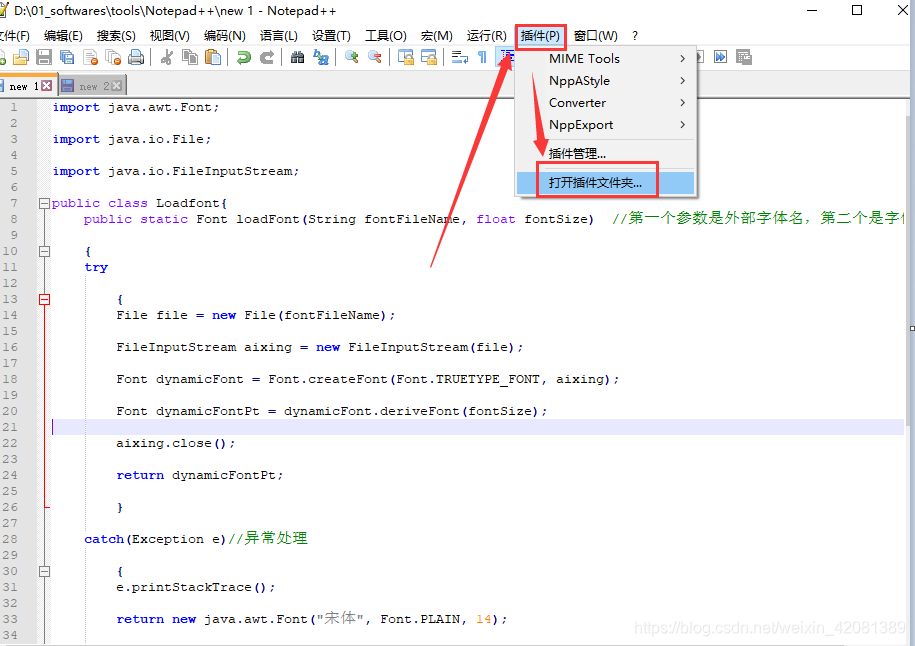Select the new 1 tab

(x=24, y=86)
